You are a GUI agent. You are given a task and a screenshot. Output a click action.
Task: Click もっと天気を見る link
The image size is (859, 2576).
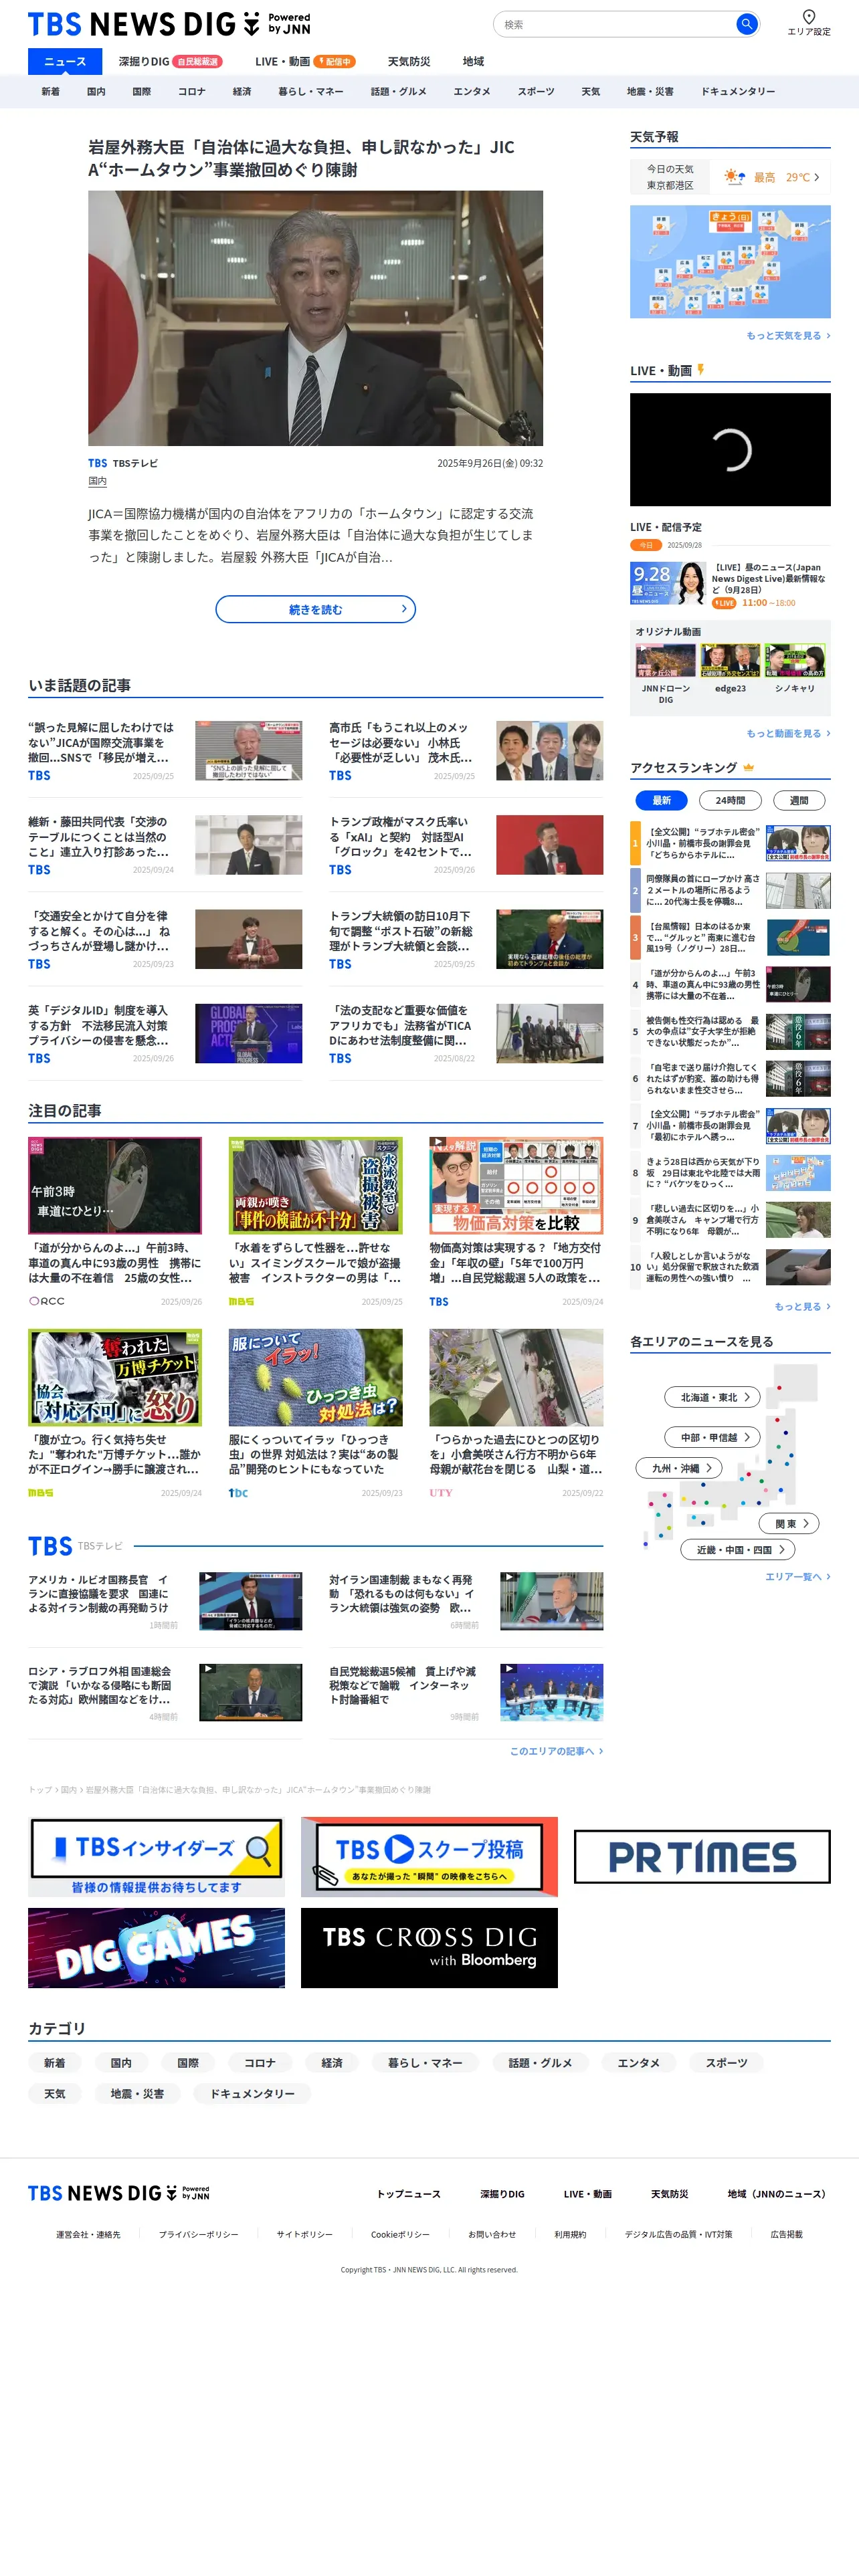[788, 336]
